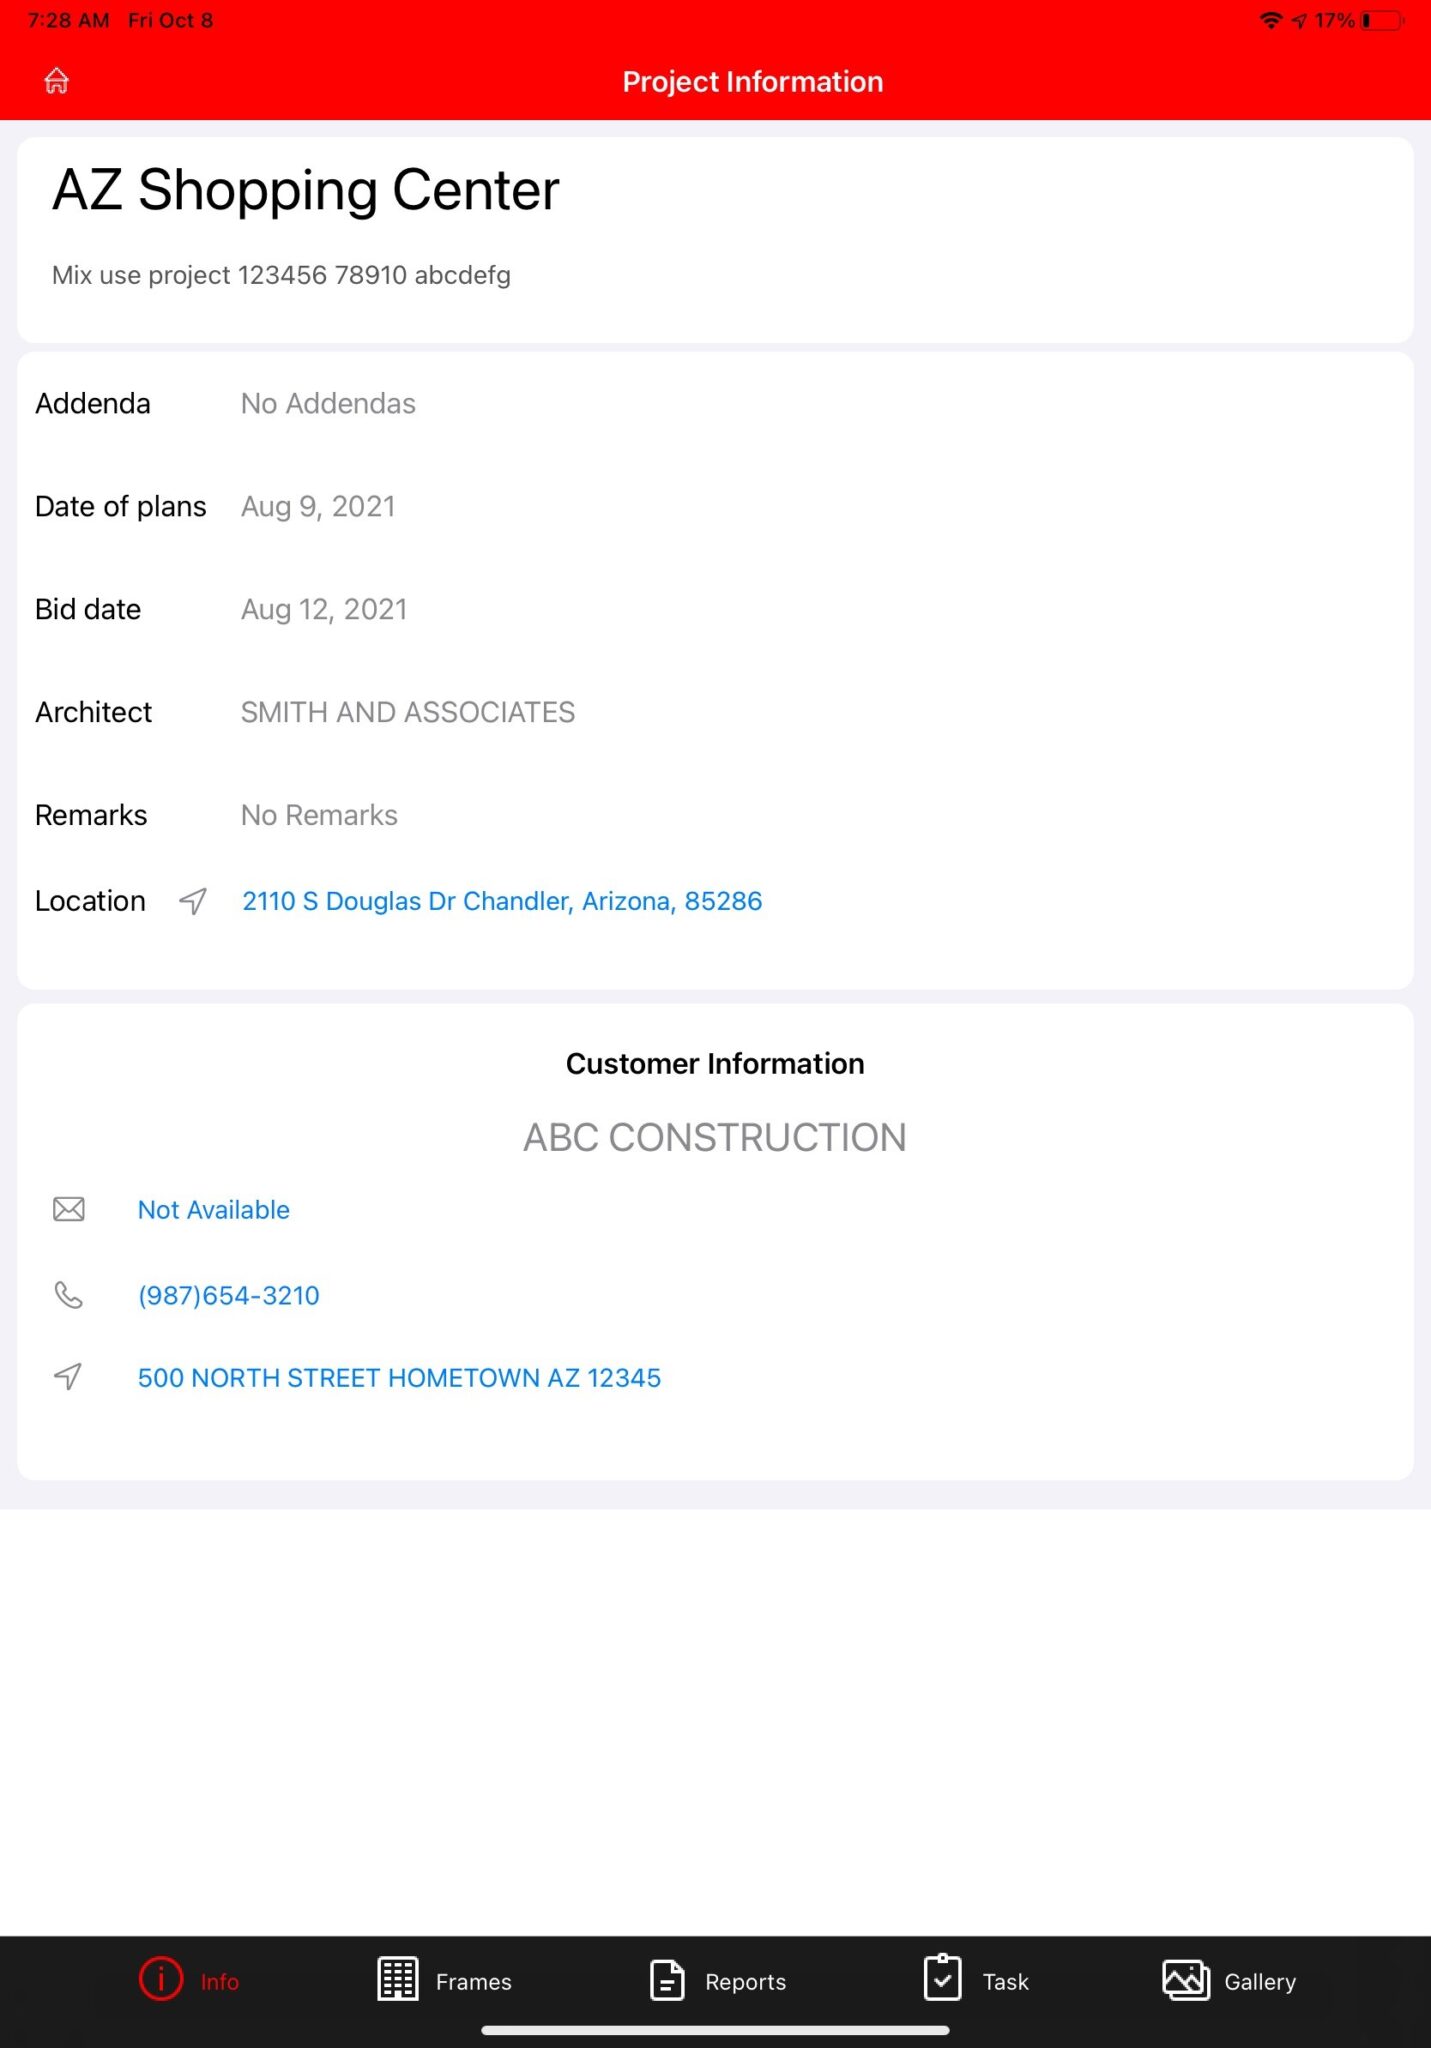Screen dimensions: 1431x2048
Task: Open the Gallery tab
Action: [x=1260, y=1981]
